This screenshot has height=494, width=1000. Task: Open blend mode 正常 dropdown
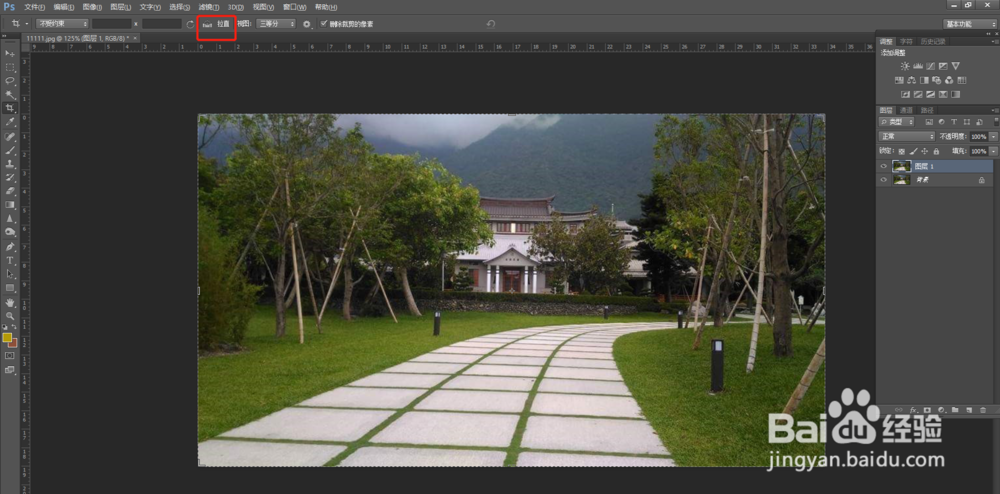[906, 136]
